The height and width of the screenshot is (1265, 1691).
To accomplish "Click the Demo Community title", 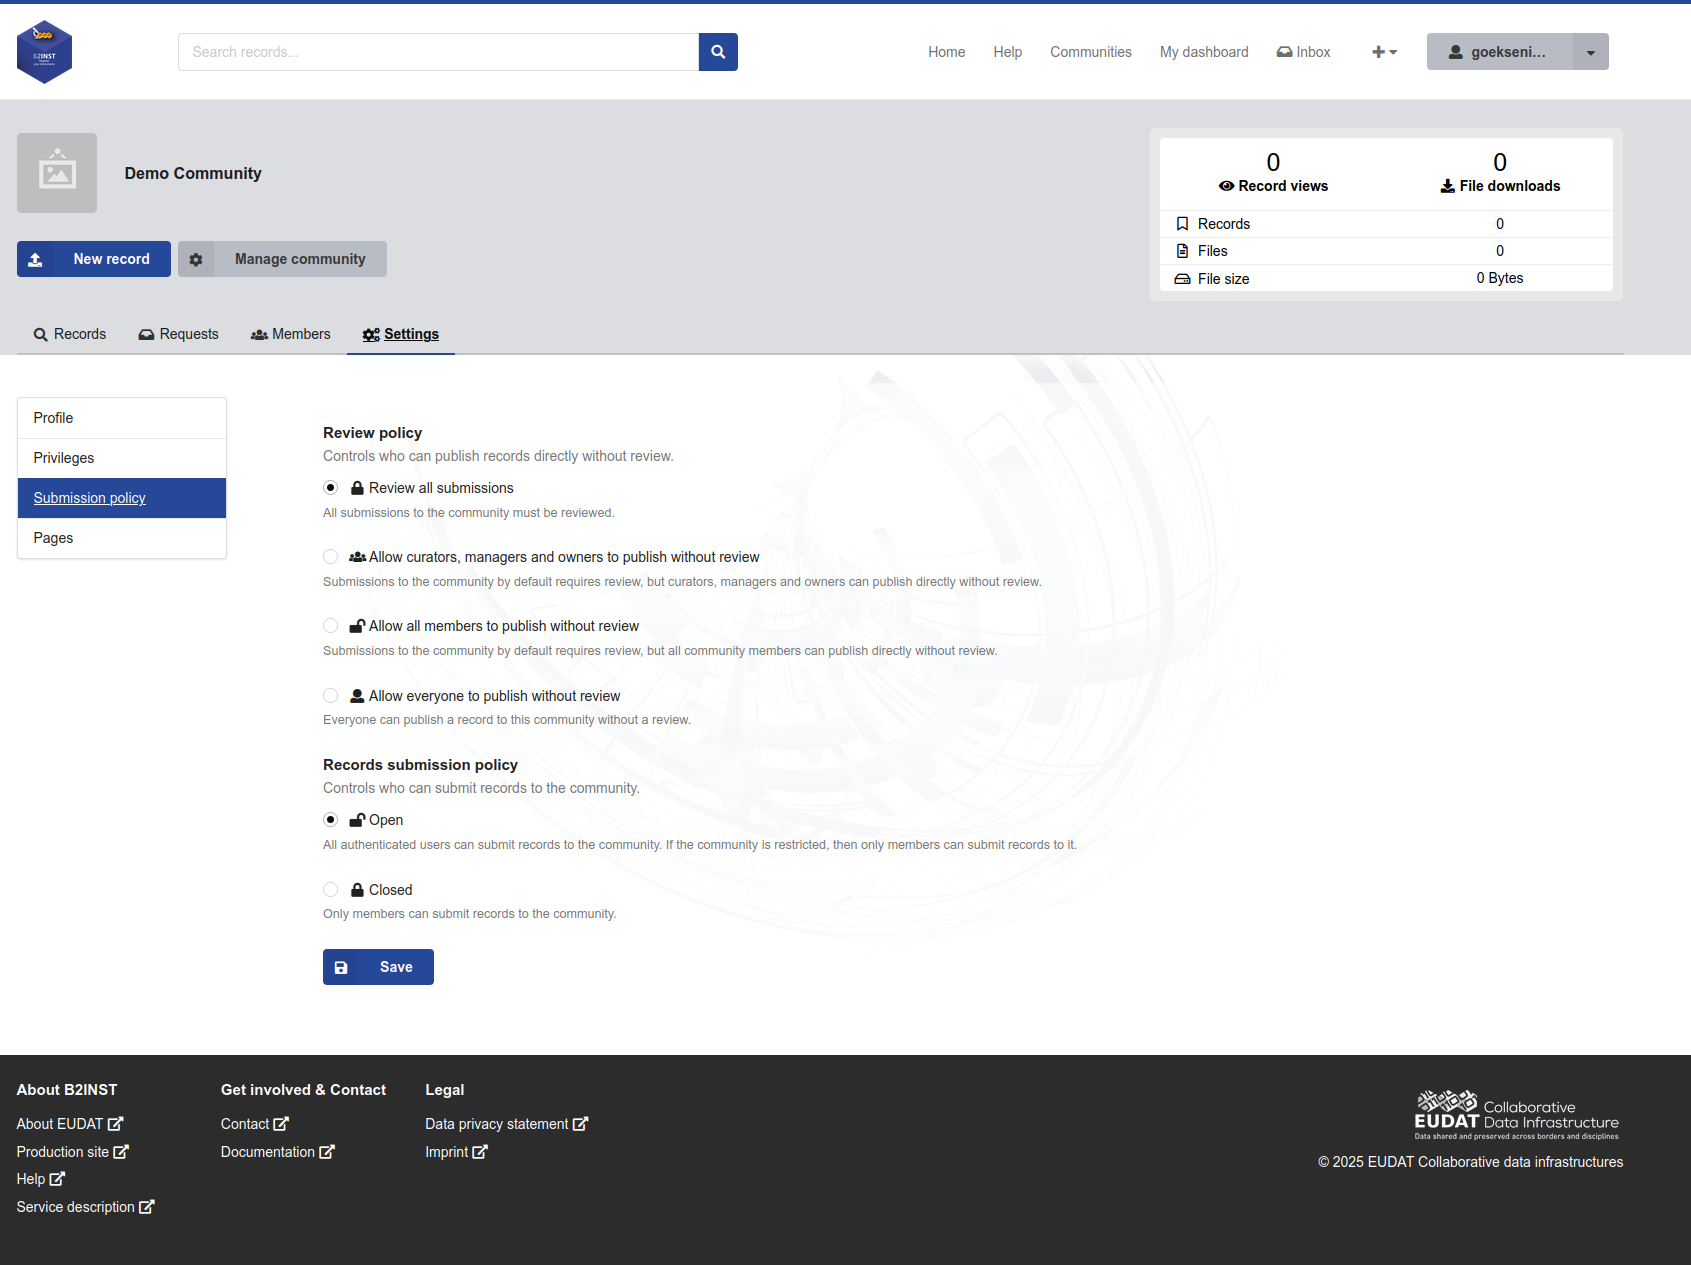I will [x=193, y=173].
